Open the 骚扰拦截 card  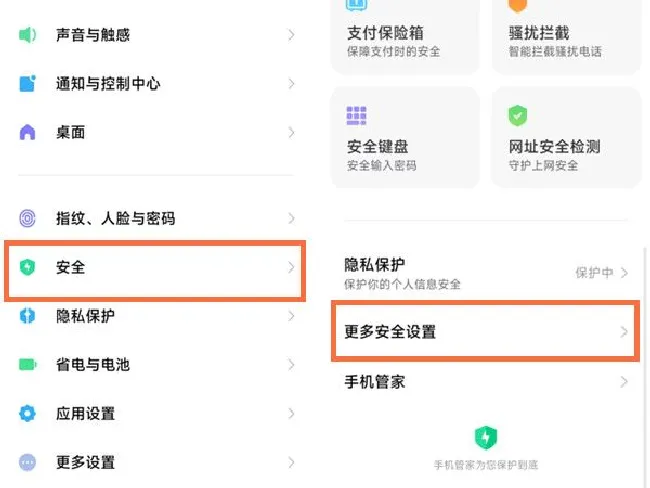click(x=567, y=35)
